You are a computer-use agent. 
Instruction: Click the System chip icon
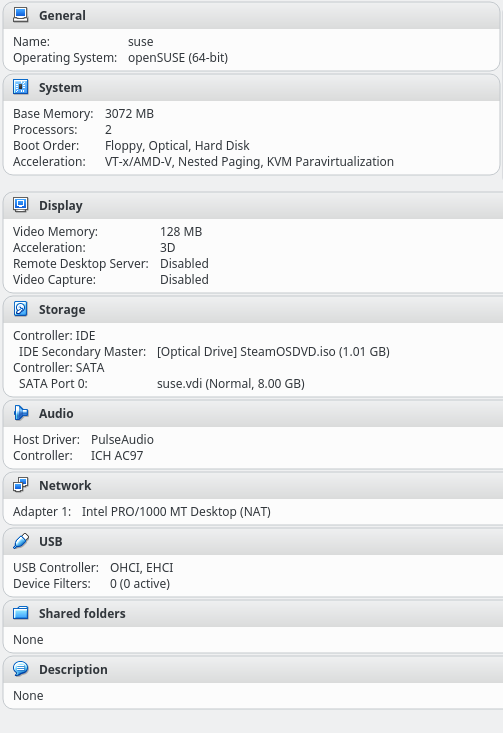pos(21,87)
